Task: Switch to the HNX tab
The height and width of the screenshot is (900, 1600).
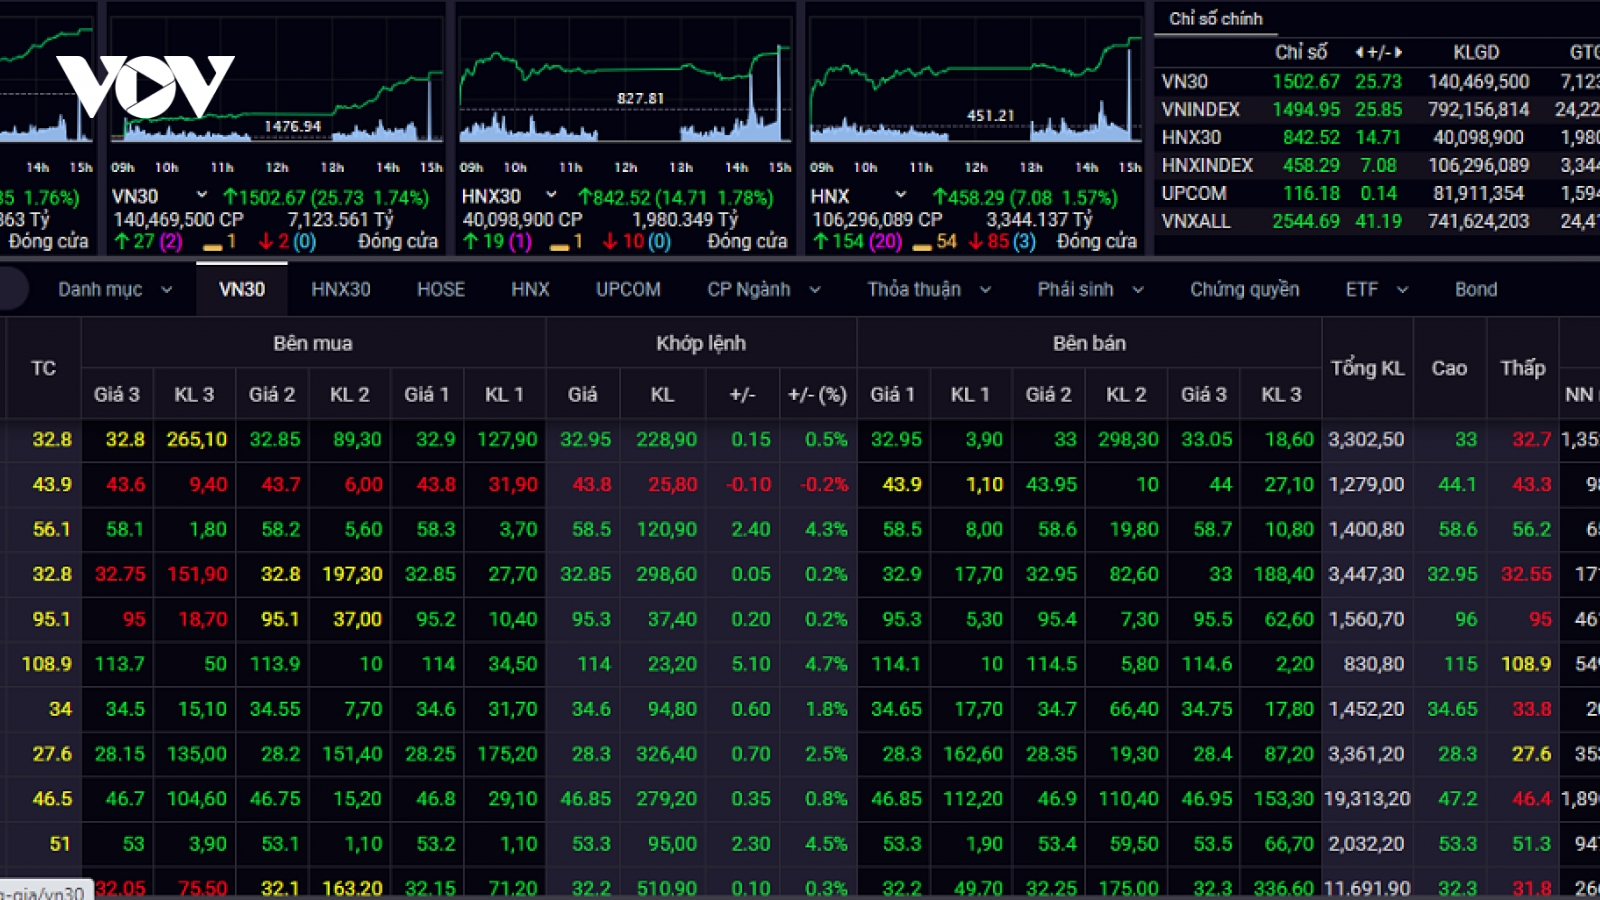Action: 530,290
